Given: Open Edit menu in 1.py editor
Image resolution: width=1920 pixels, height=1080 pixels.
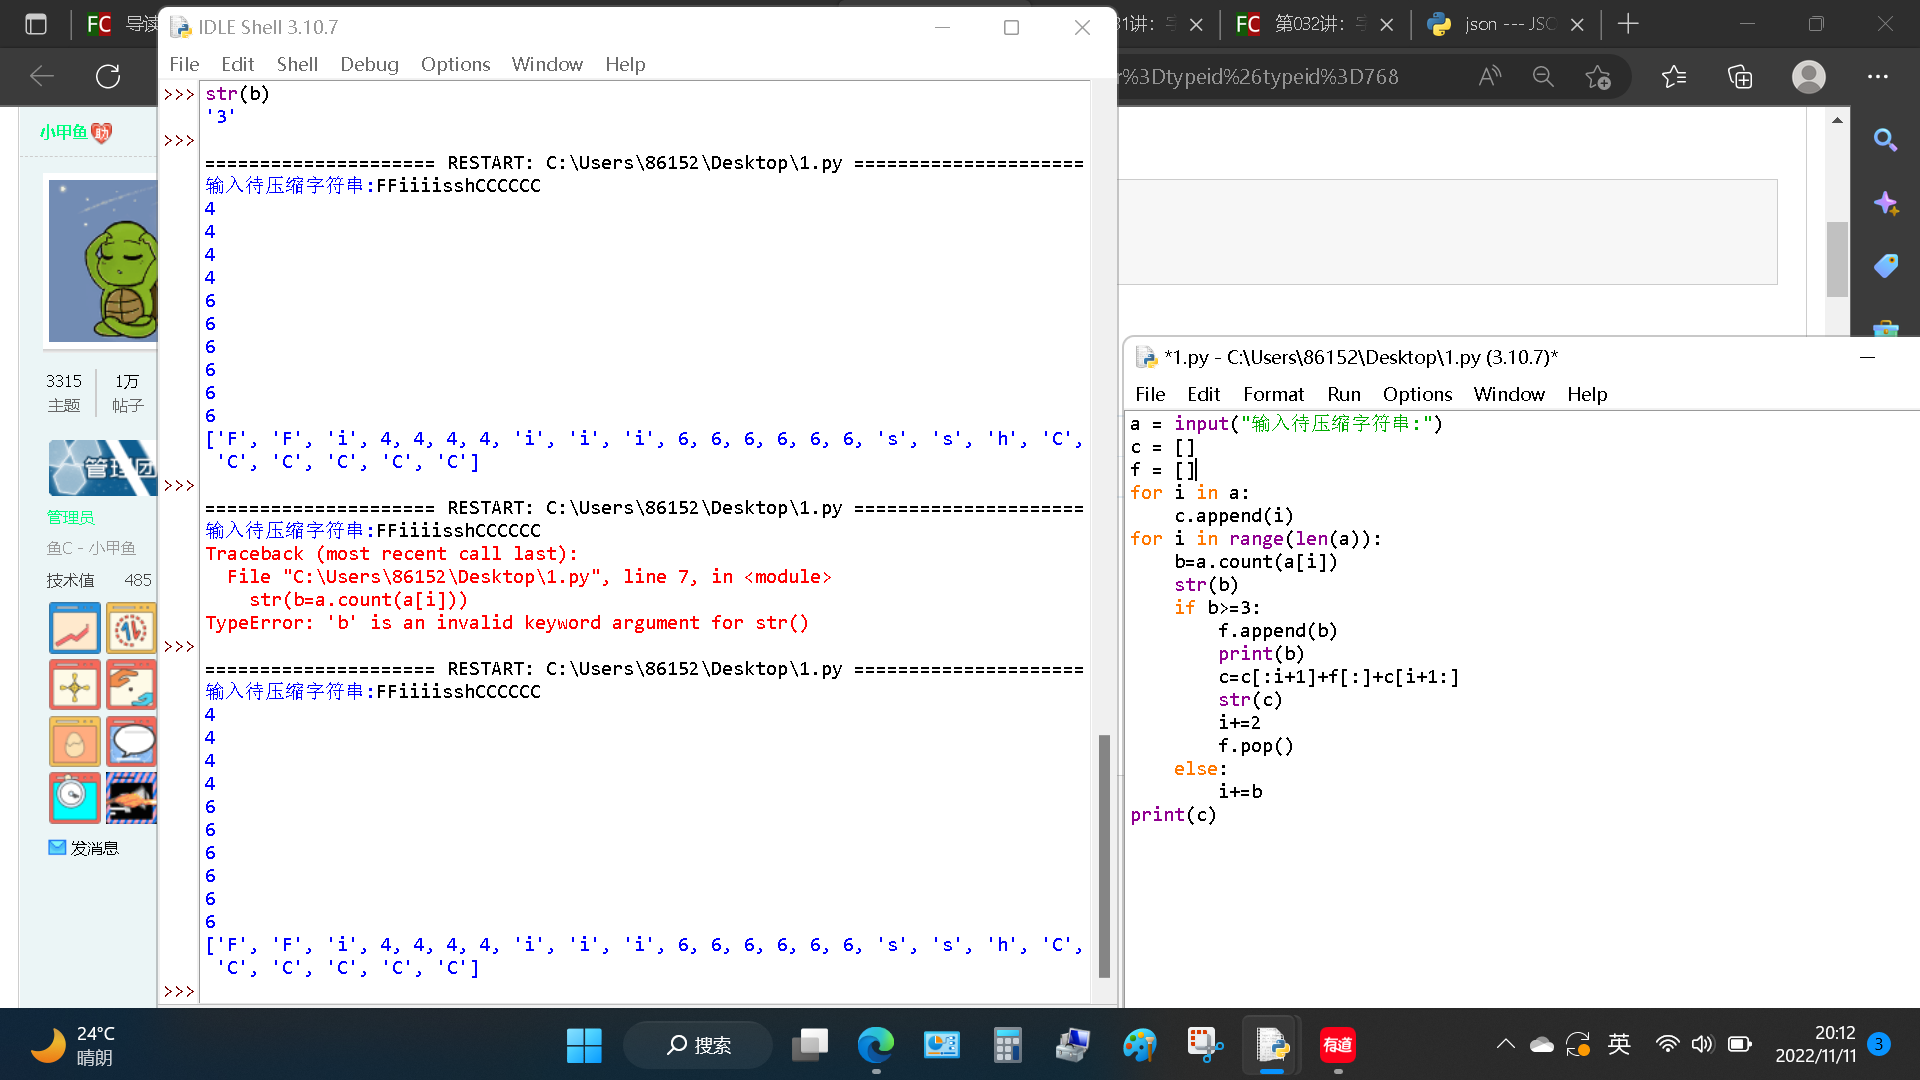Looking at the screenshot, I should (x=1203, y=394).
